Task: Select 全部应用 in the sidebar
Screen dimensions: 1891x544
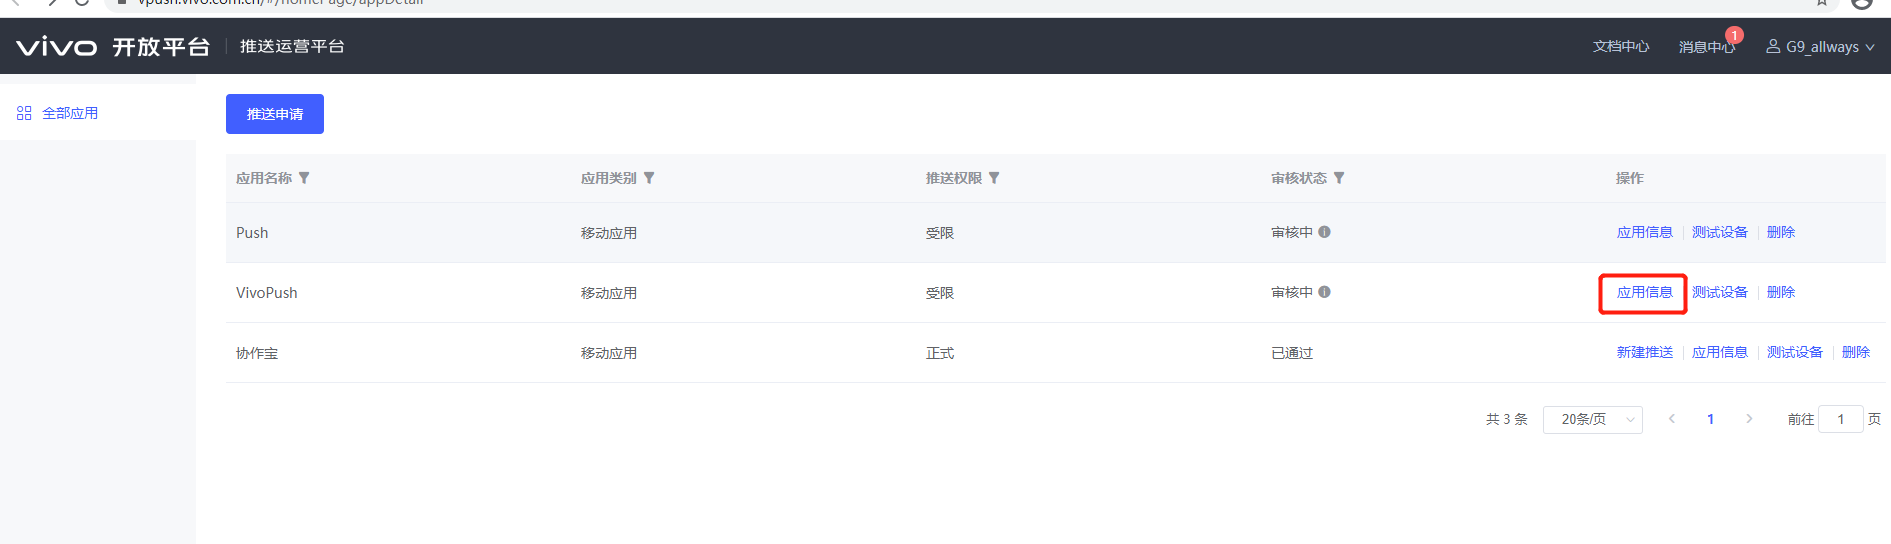Action: click(x=69, y=113)
